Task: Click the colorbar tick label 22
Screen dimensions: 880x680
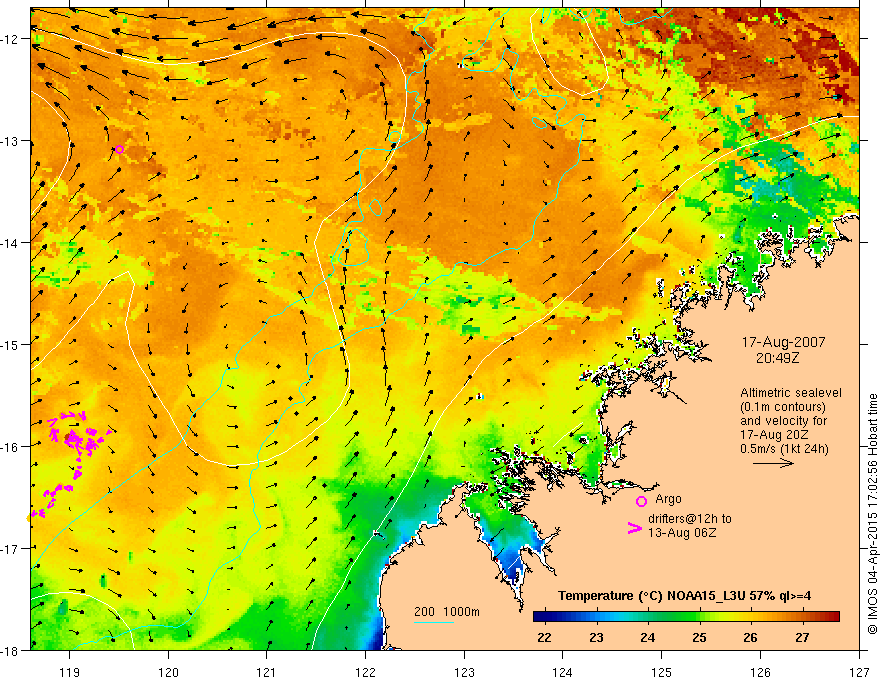Action: pos(544,638)
